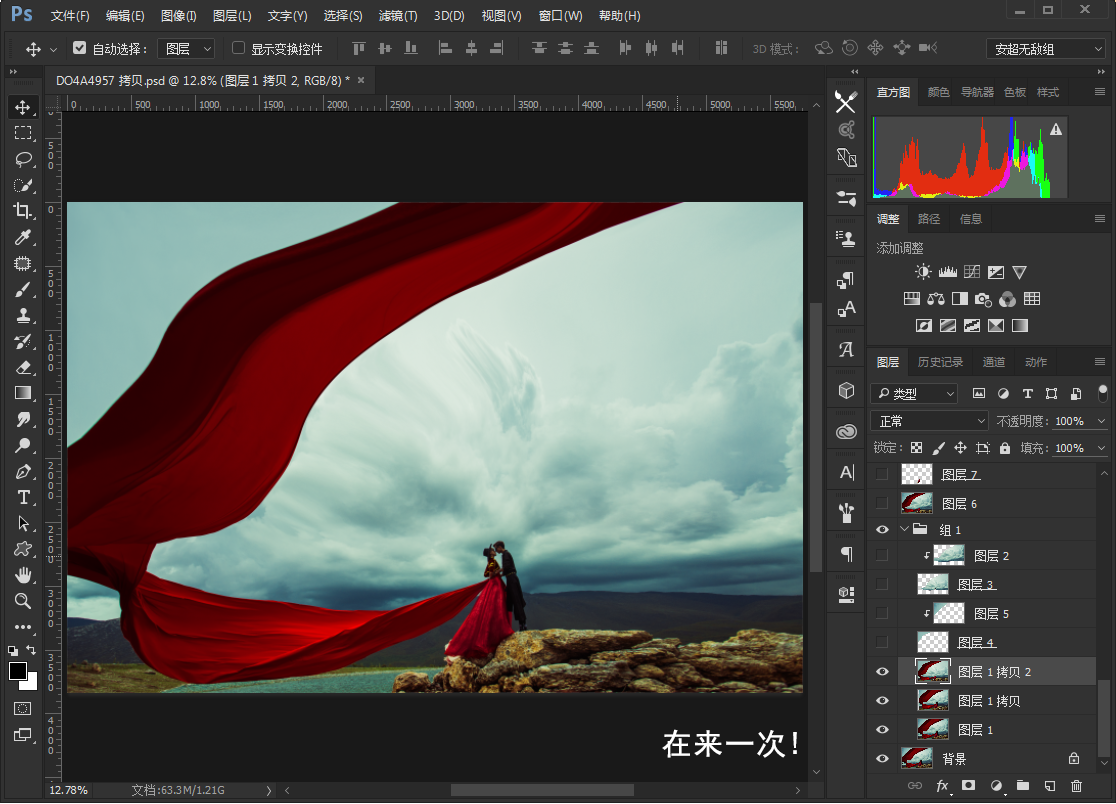Select the Hand tool
The height and width of the screenshot is (804, 1116).
point(23,575)
